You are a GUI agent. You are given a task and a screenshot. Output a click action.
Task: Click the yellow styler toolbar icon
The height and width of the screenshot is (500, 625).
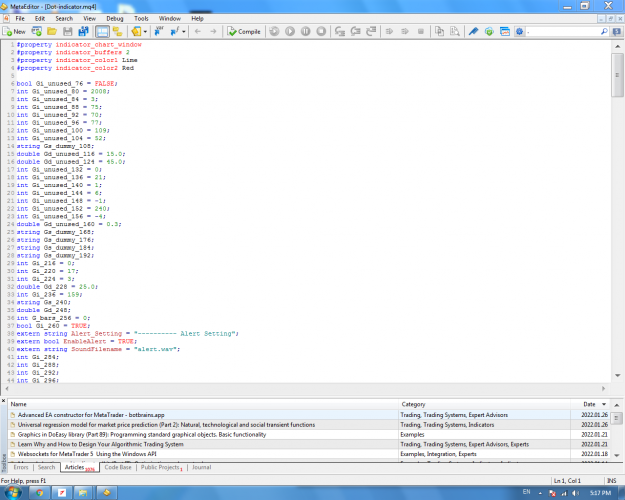[x=136, y=31]
